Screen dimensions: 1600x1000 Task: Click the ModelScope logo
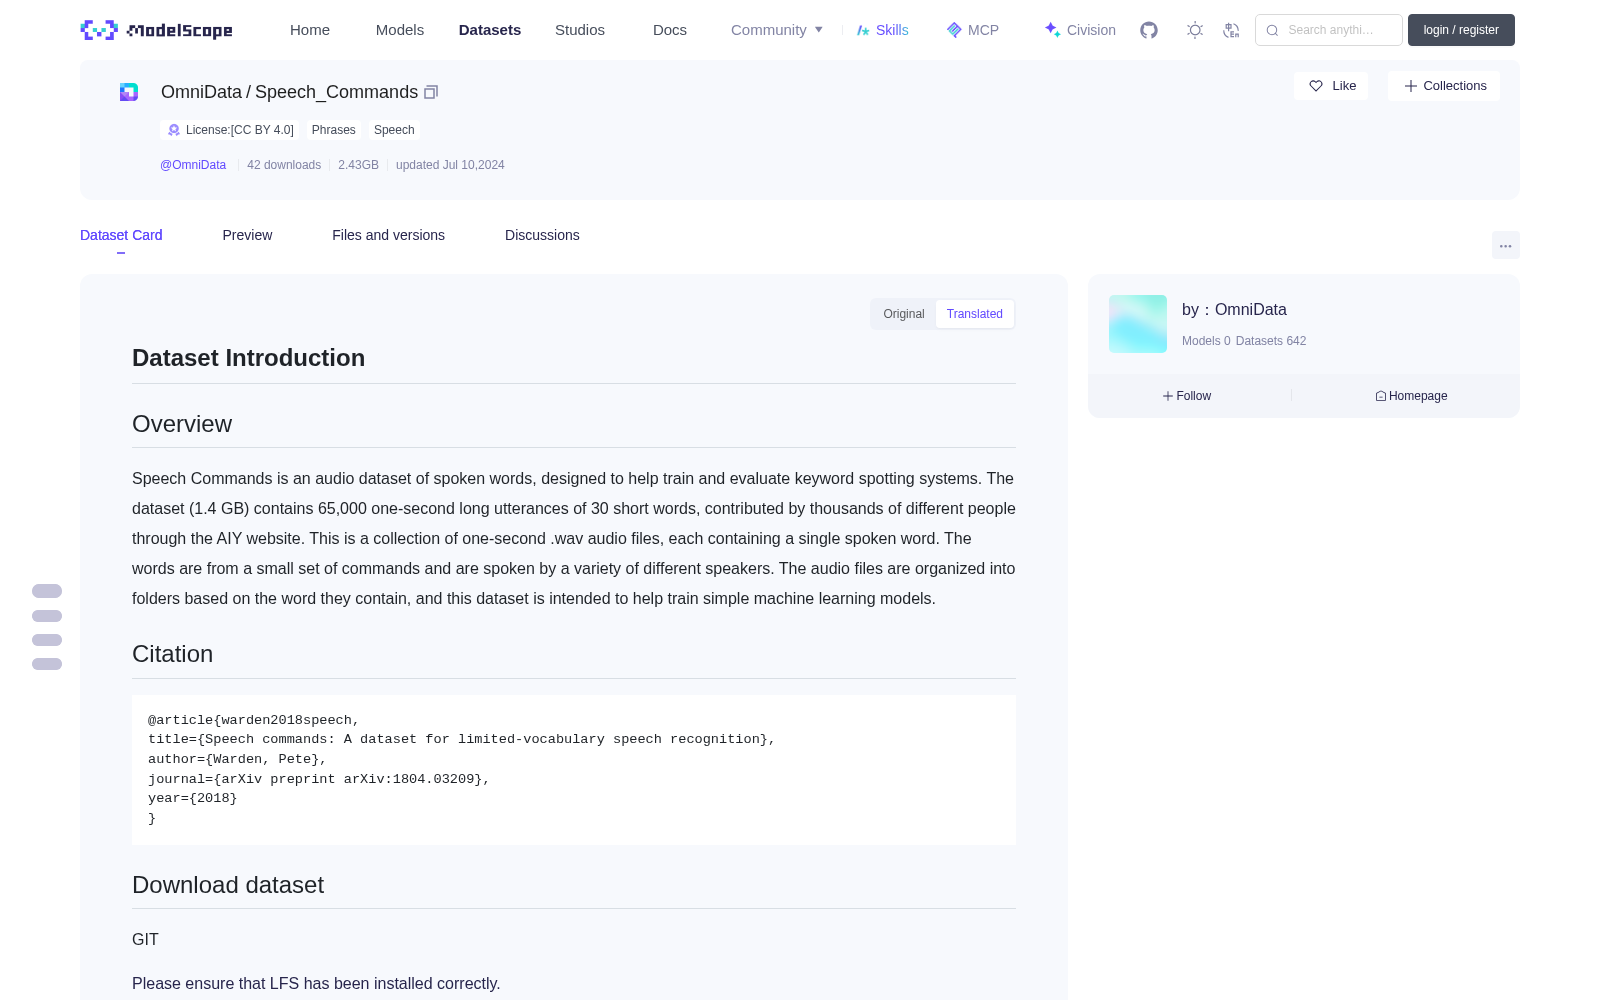(156, 30)
